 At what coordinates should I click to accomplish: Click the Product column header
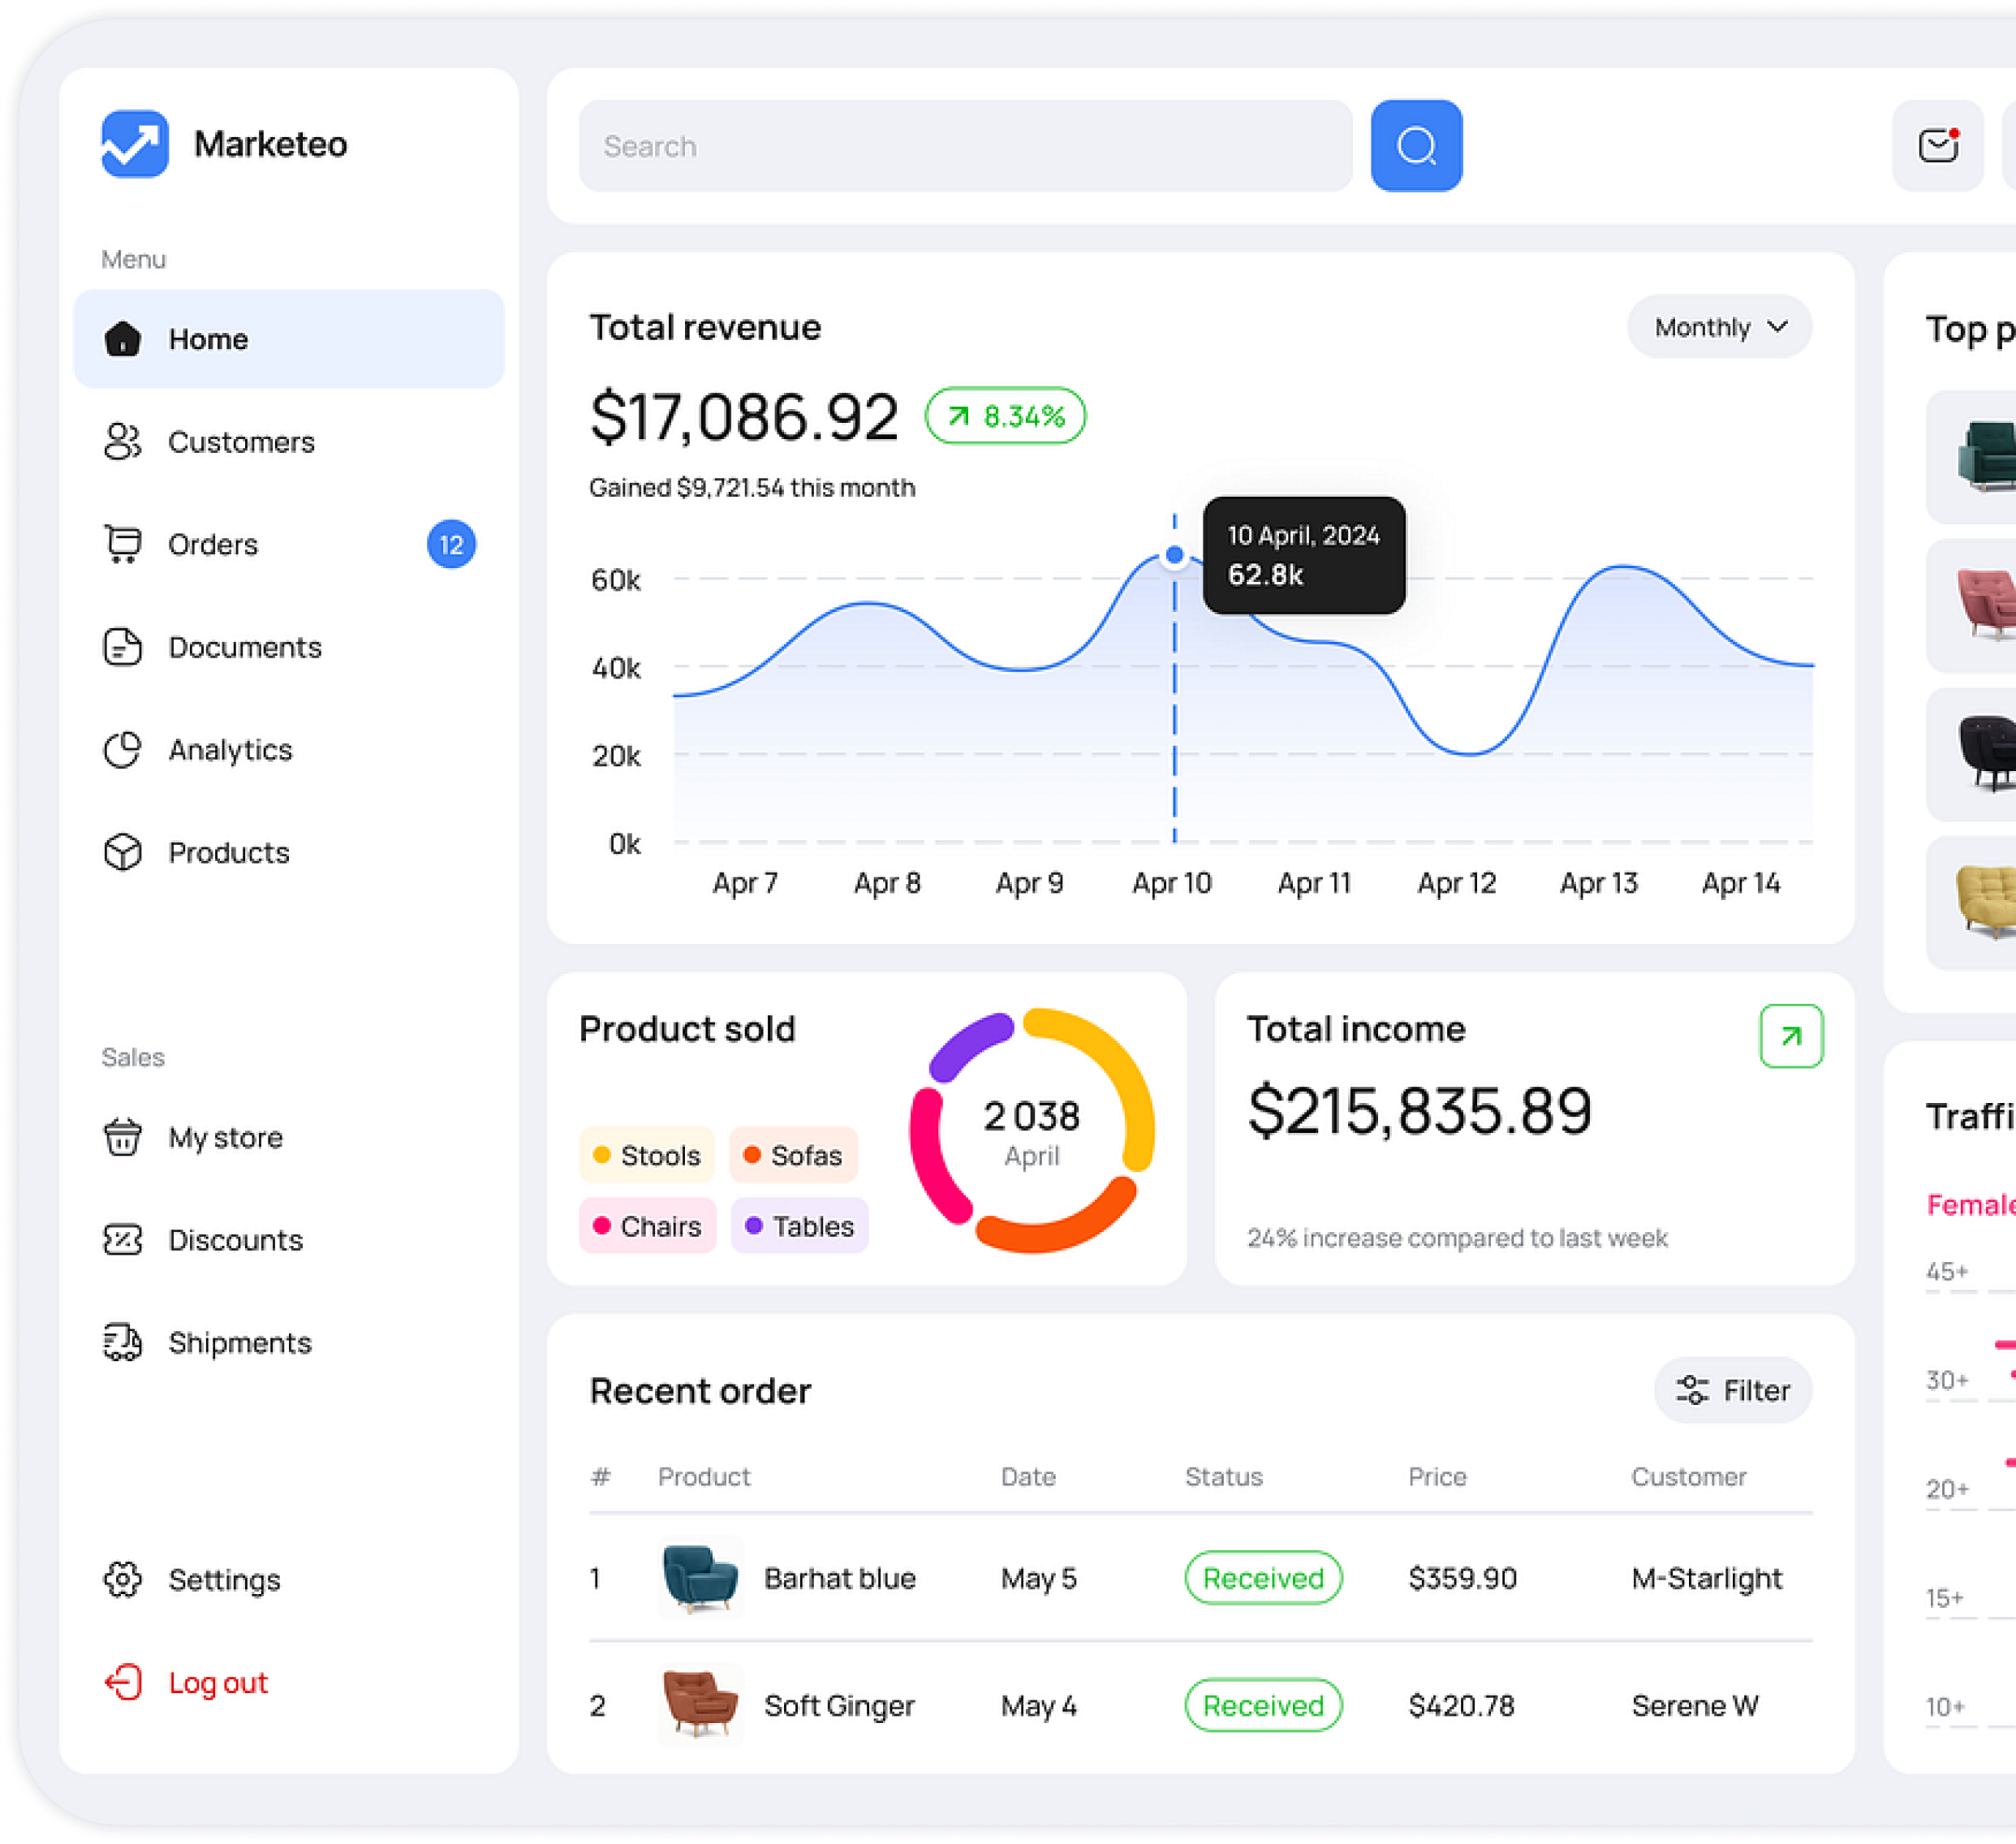(704, 1476)
